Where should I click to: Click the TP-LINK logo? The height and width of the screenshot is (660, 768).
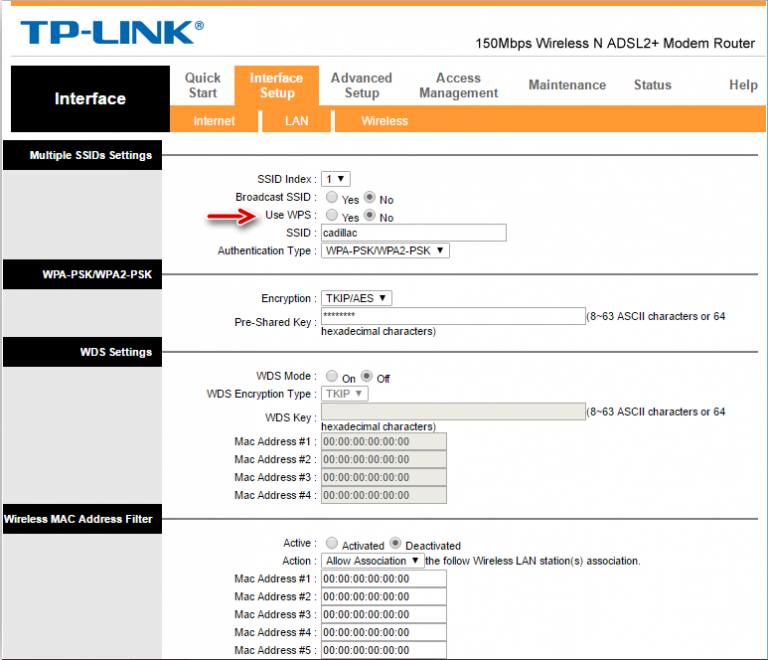point(112,32)
